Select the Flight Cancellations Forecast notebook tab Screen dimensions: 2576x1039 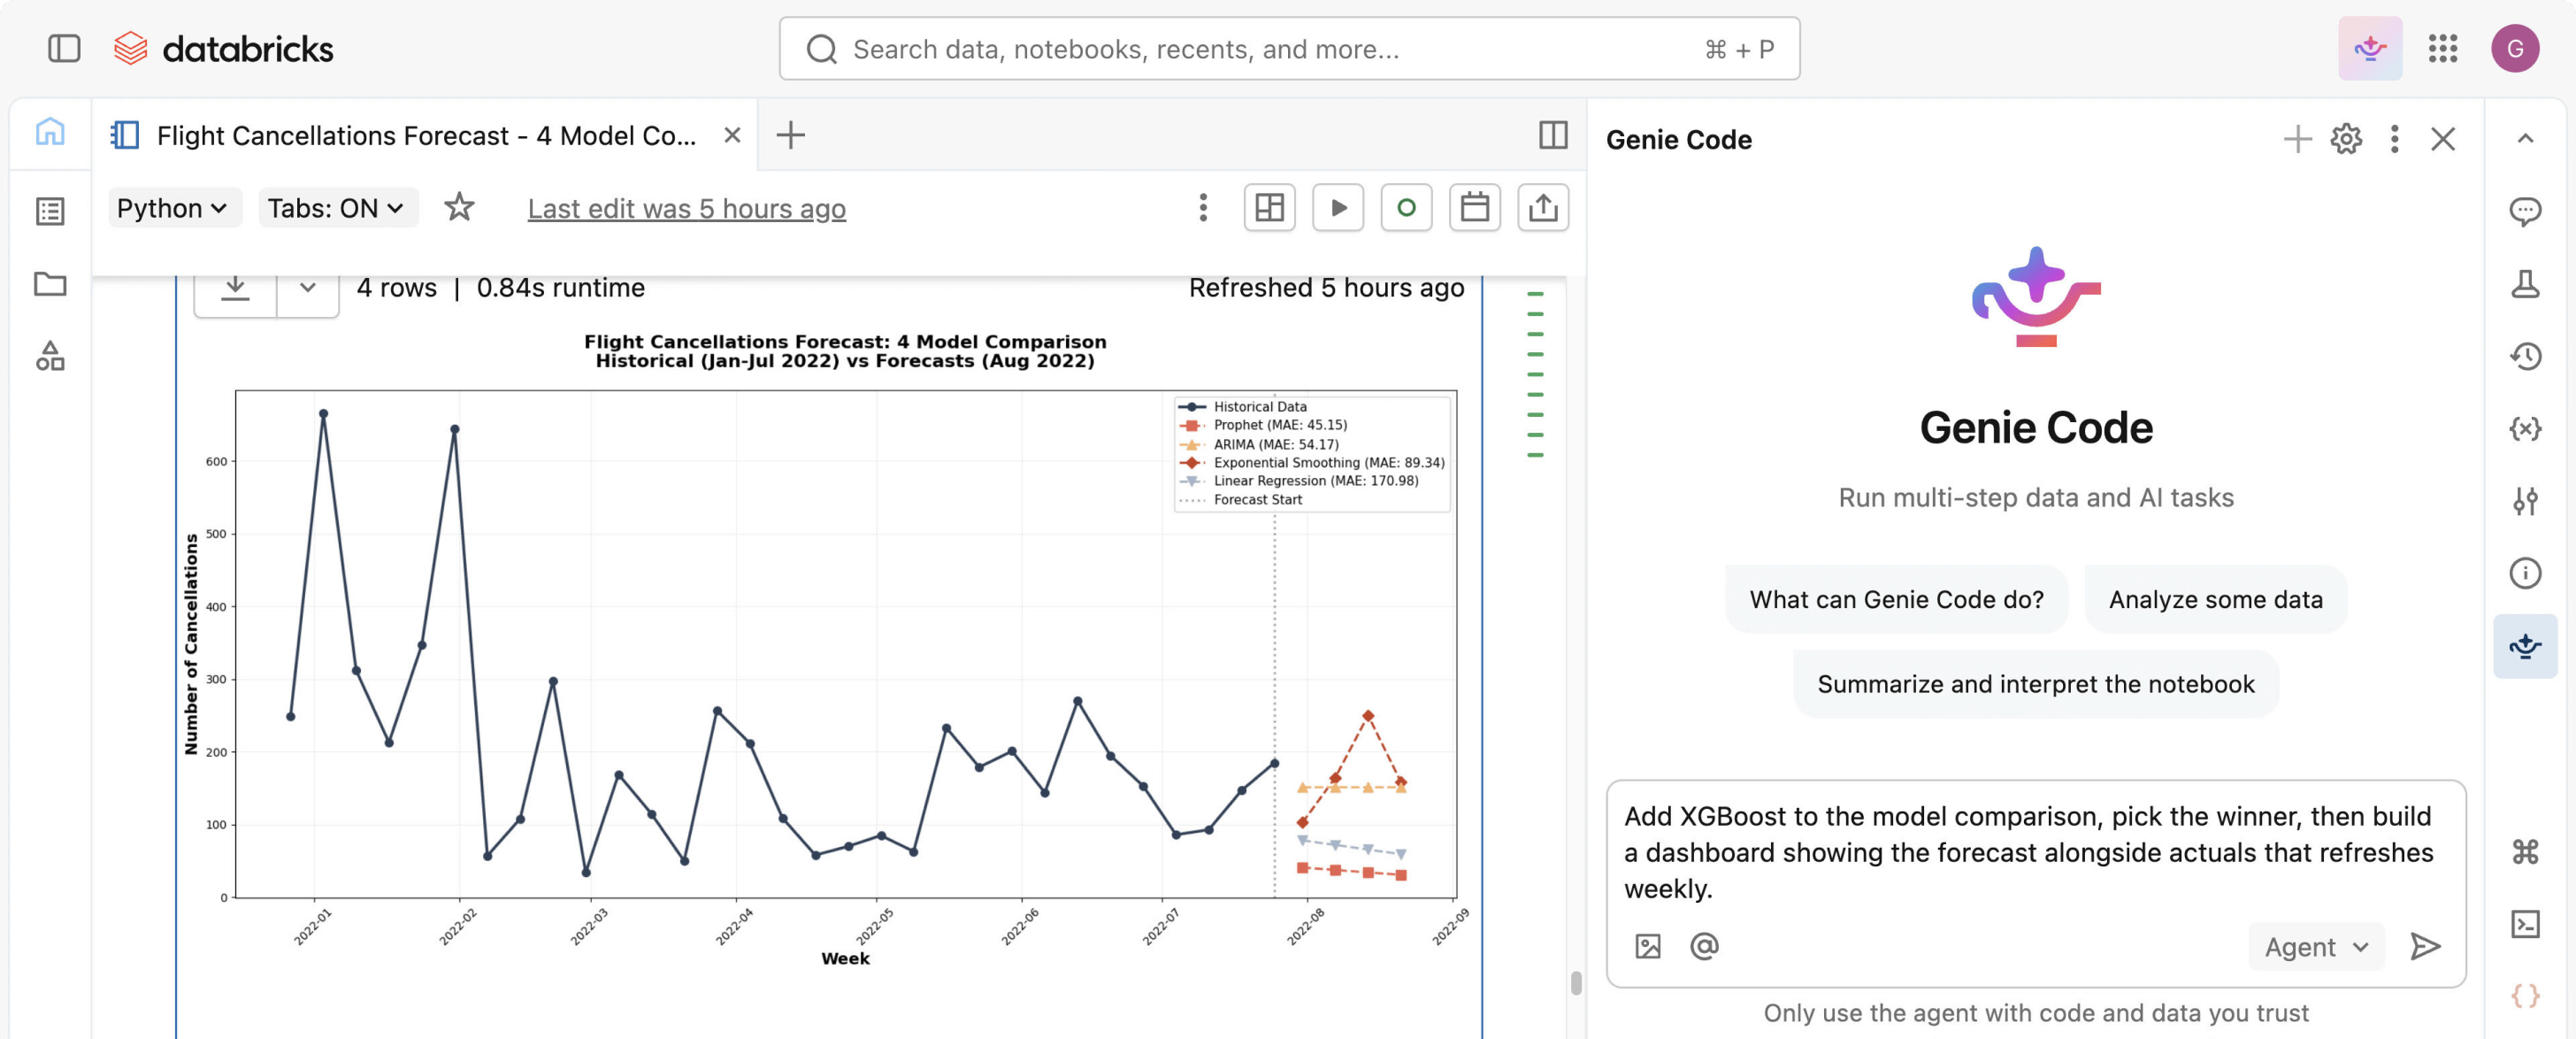pyautogui.click(x=425, y=135)
